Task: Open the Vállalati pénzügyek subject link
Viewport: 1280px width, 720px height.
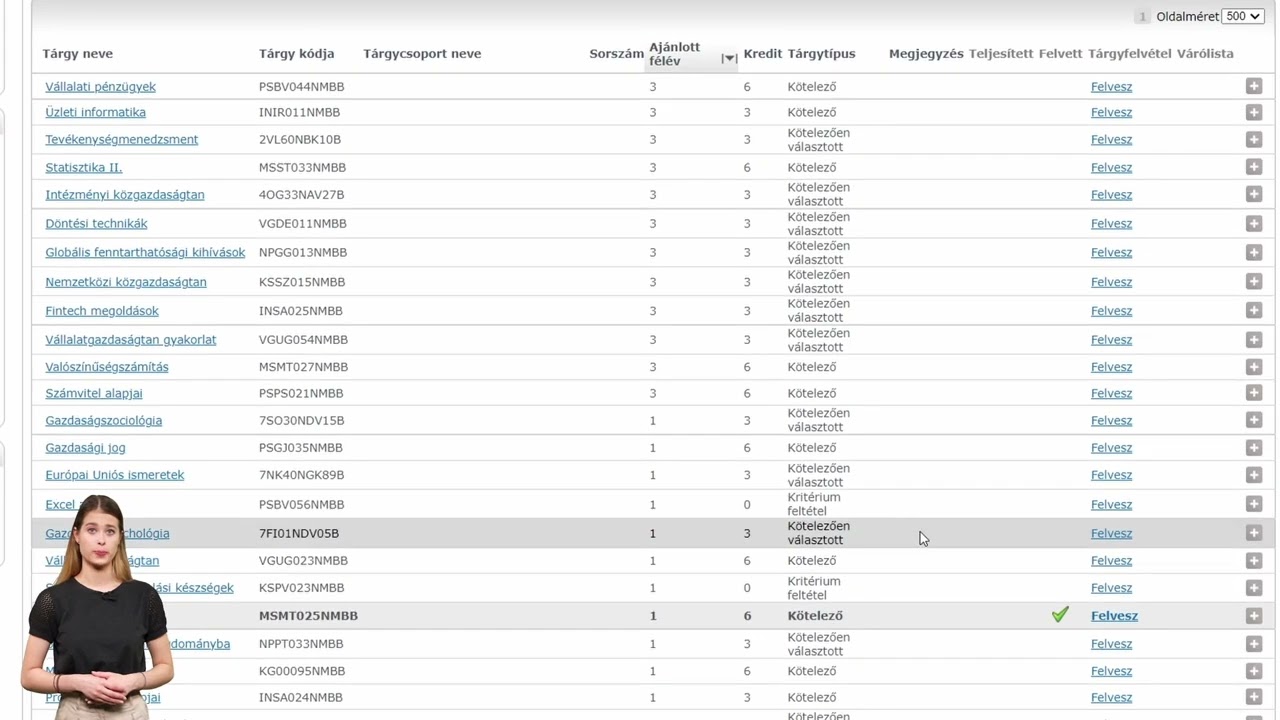Action: 100,87
